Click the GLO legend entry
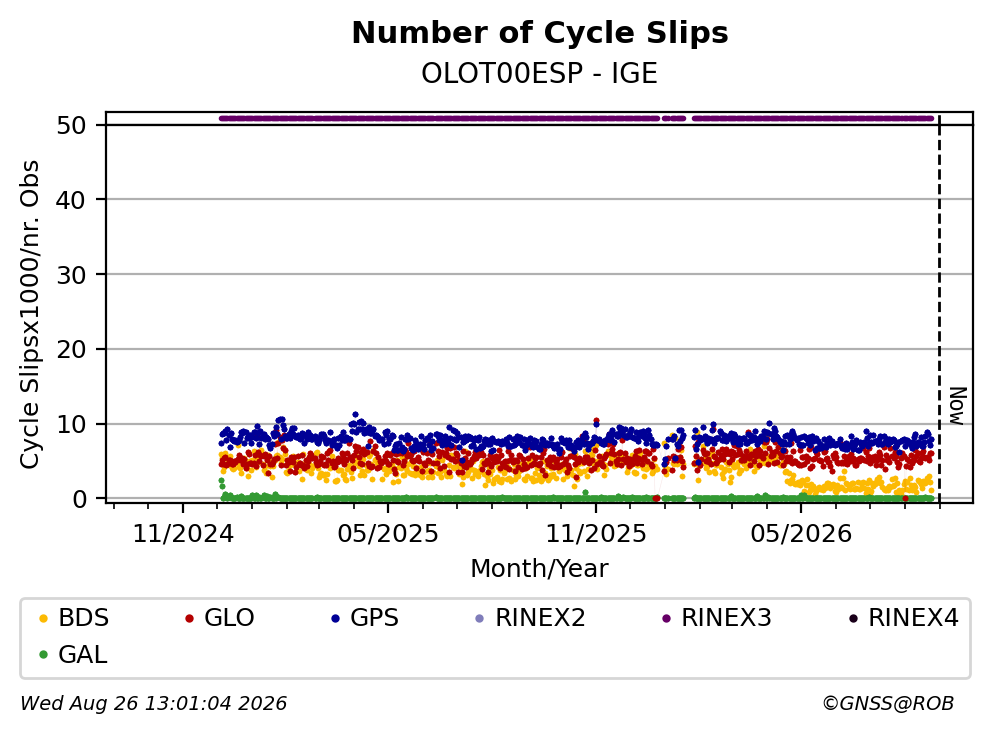This screenshot has height=734, width=993. pos(220,617)
